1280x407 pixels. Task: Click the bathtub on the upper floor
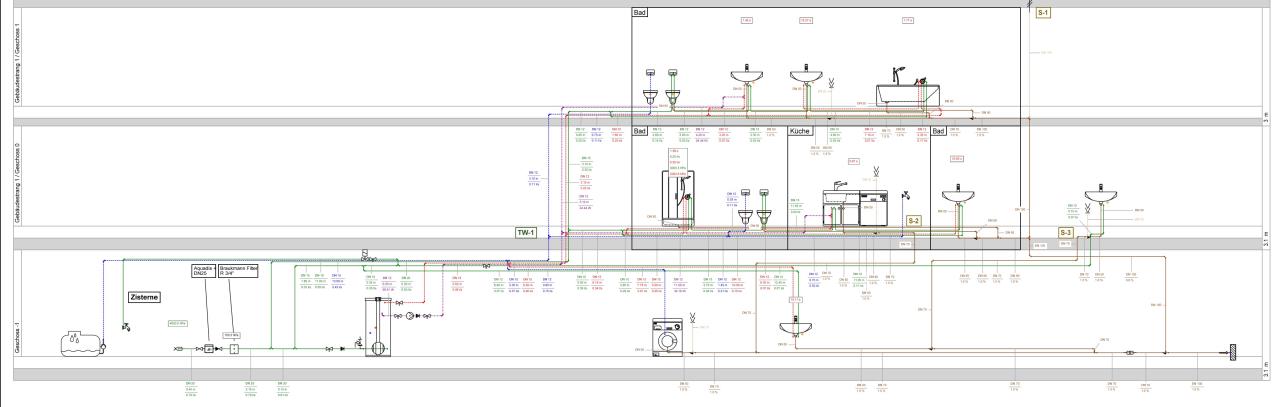click(x=908, y=93)
